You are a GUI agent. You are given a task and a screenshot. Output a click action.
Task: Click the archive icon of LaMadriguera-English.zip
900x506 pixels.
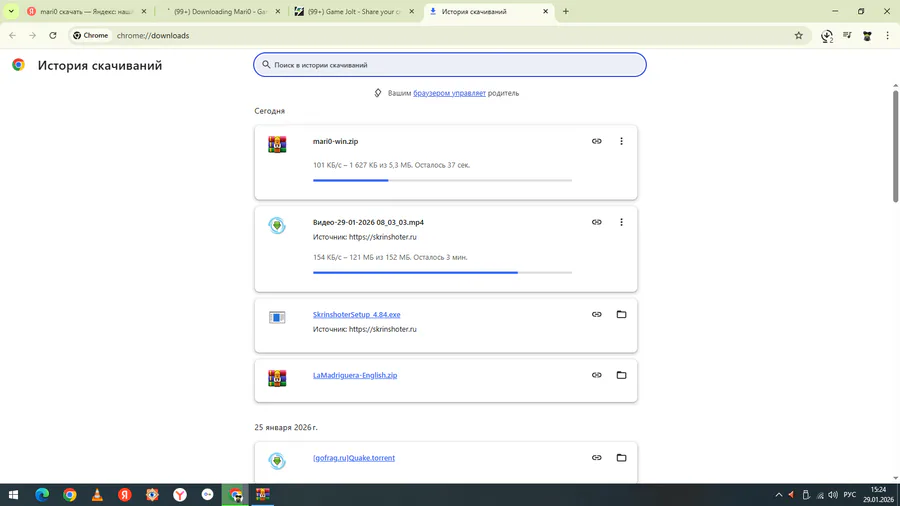[x=277, y=378]
